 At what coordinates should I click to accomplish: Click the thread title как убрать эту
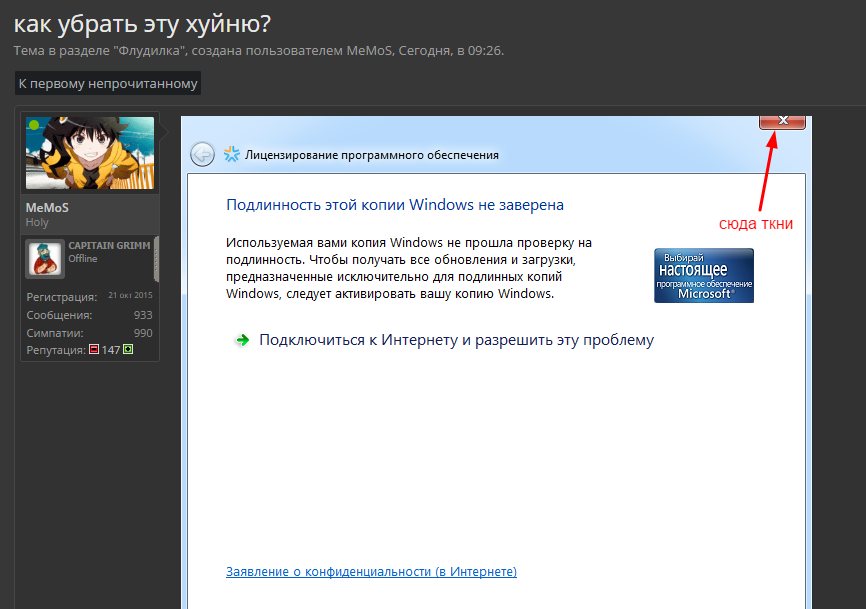point(142,24)
